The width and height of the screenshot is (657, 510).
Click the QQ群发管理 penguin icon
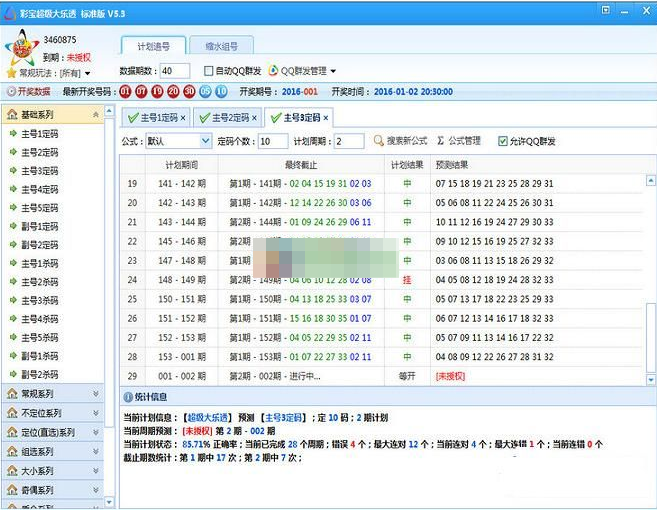273,71
